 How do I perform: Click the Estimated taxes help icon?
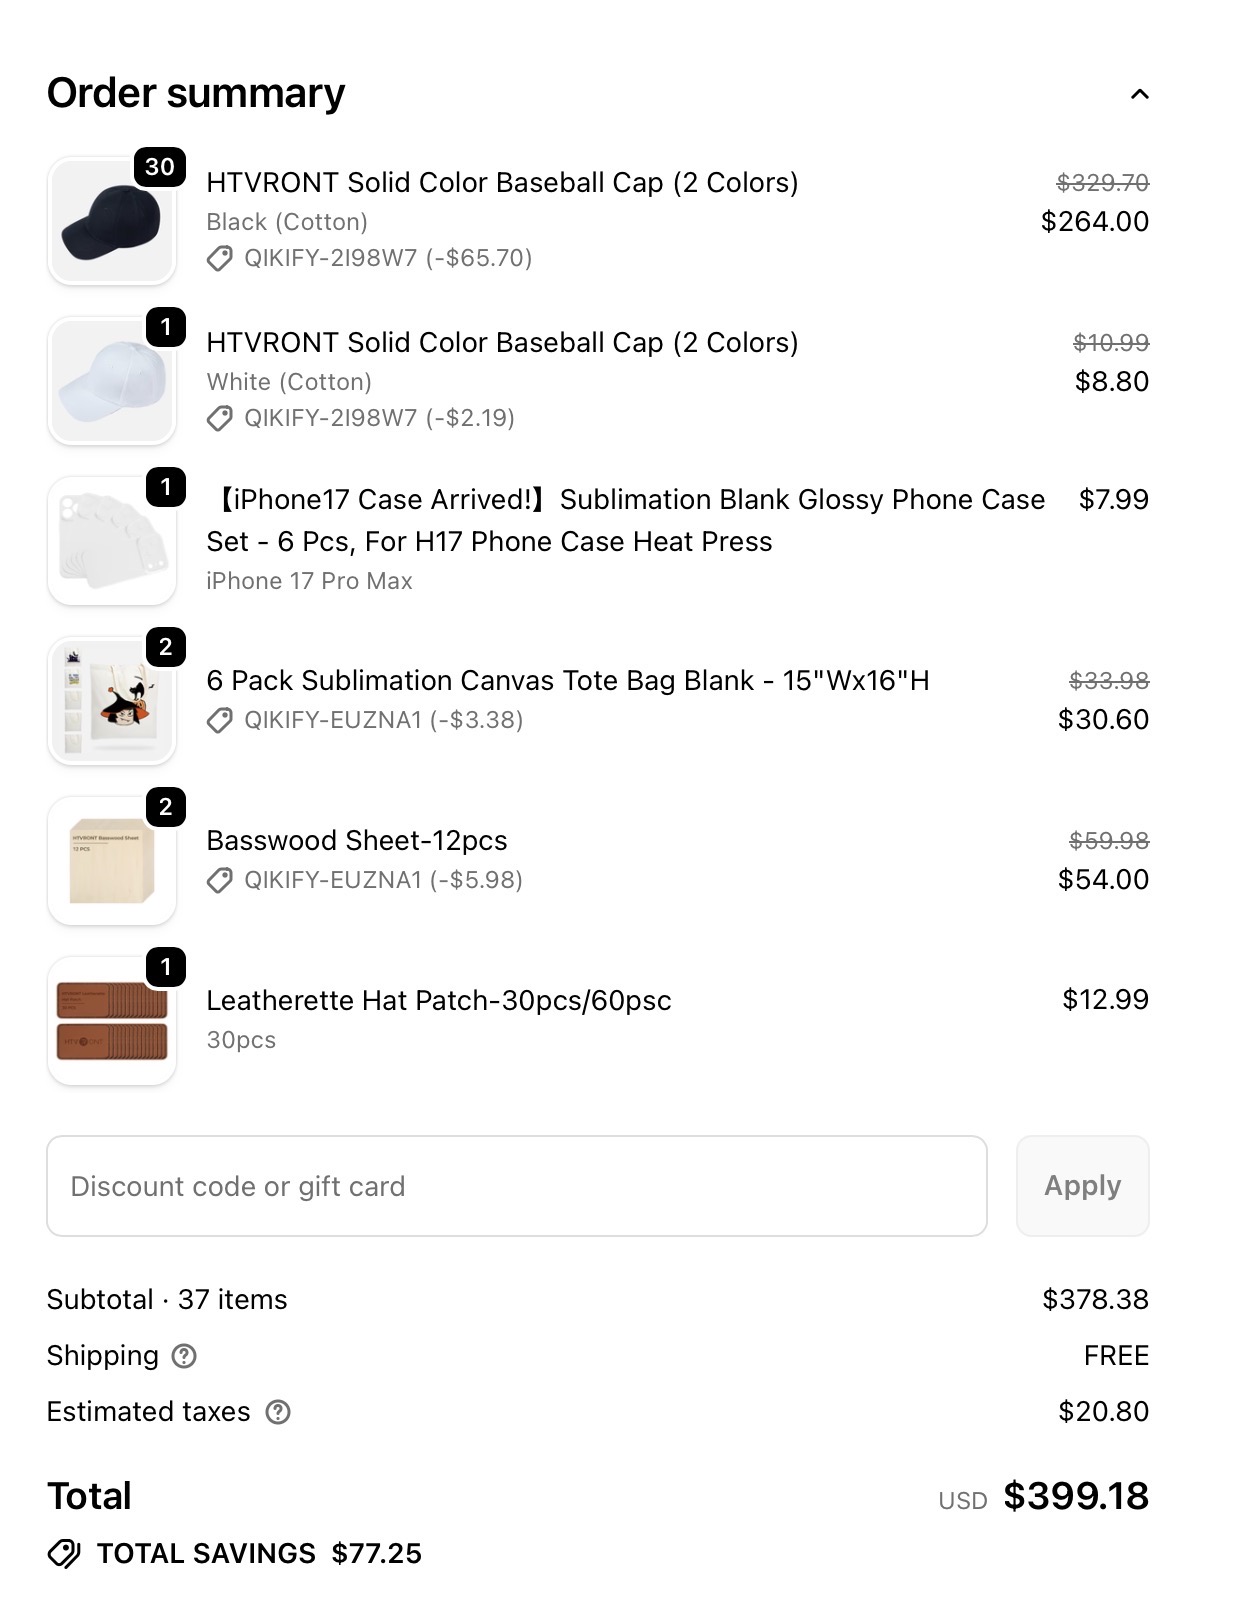278,1412
